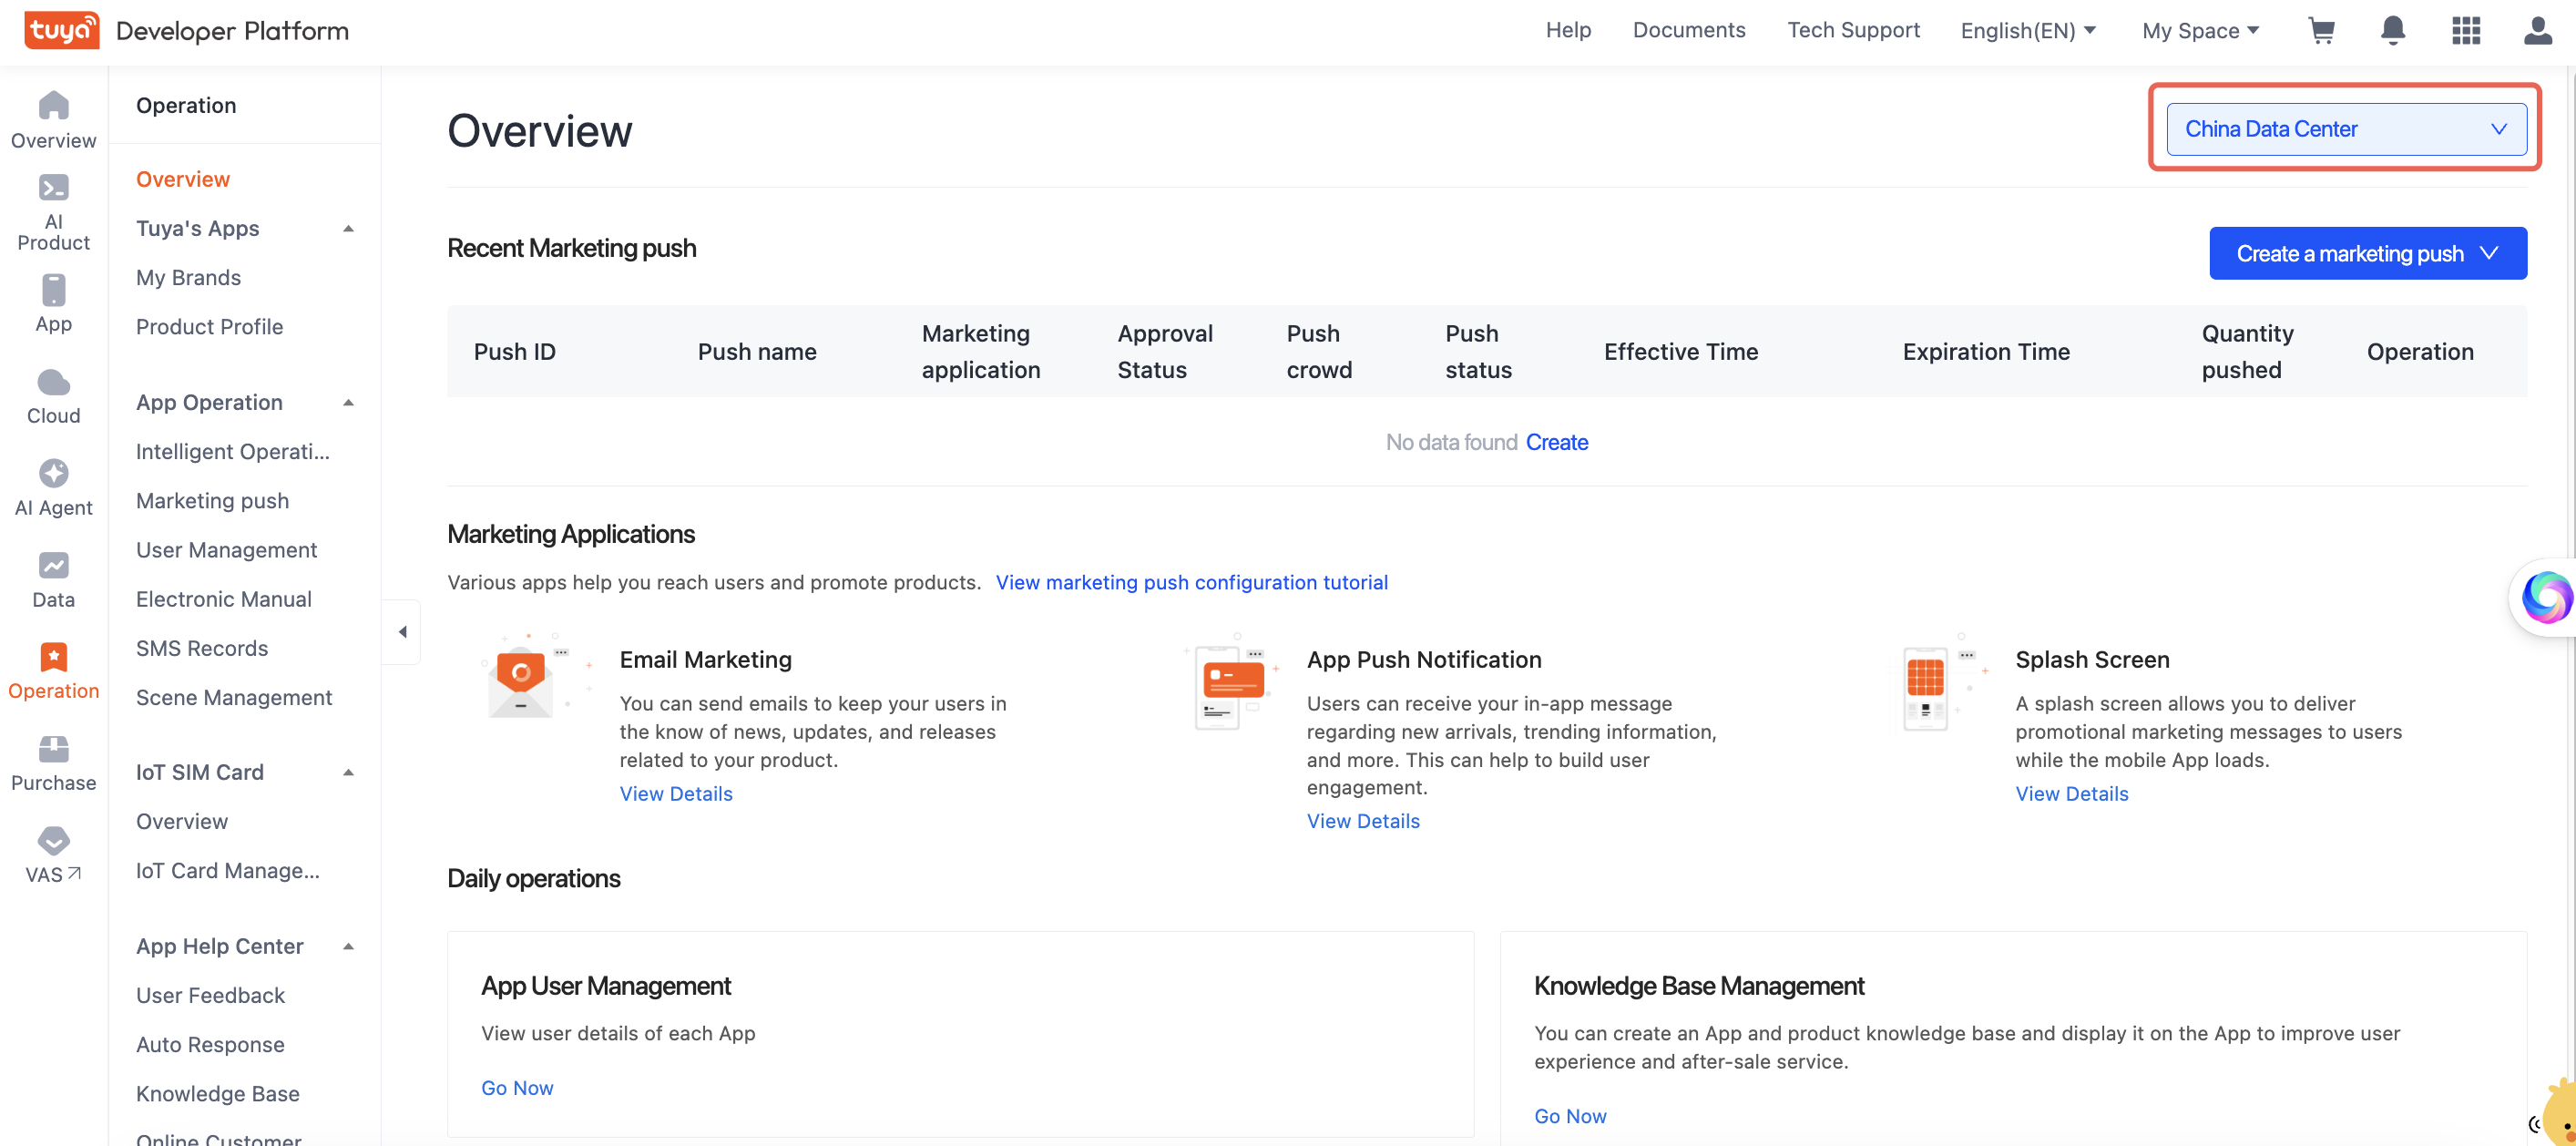Open VAS external link in rail
The height and width of the screenshot is (1146, 2576).
[x=54, y=855]
